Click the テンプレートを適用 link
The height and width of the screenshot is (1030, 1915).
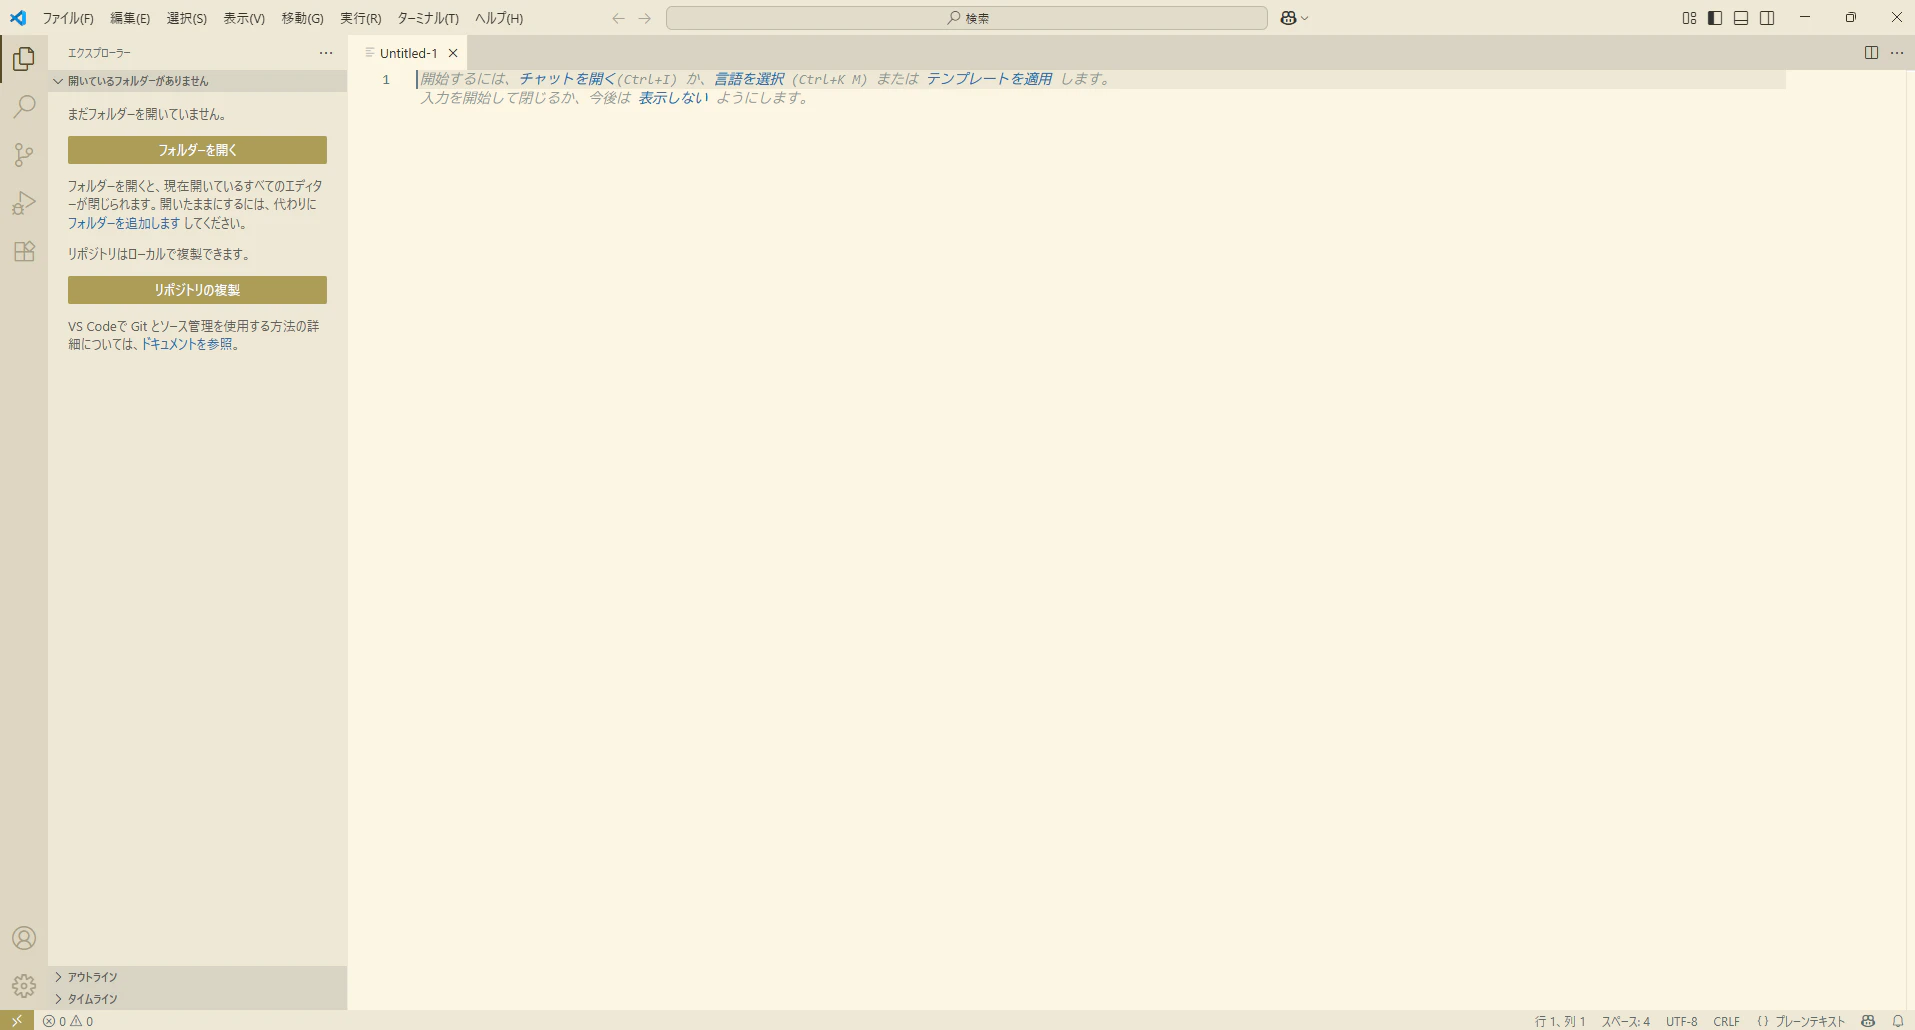pos(989,79)
